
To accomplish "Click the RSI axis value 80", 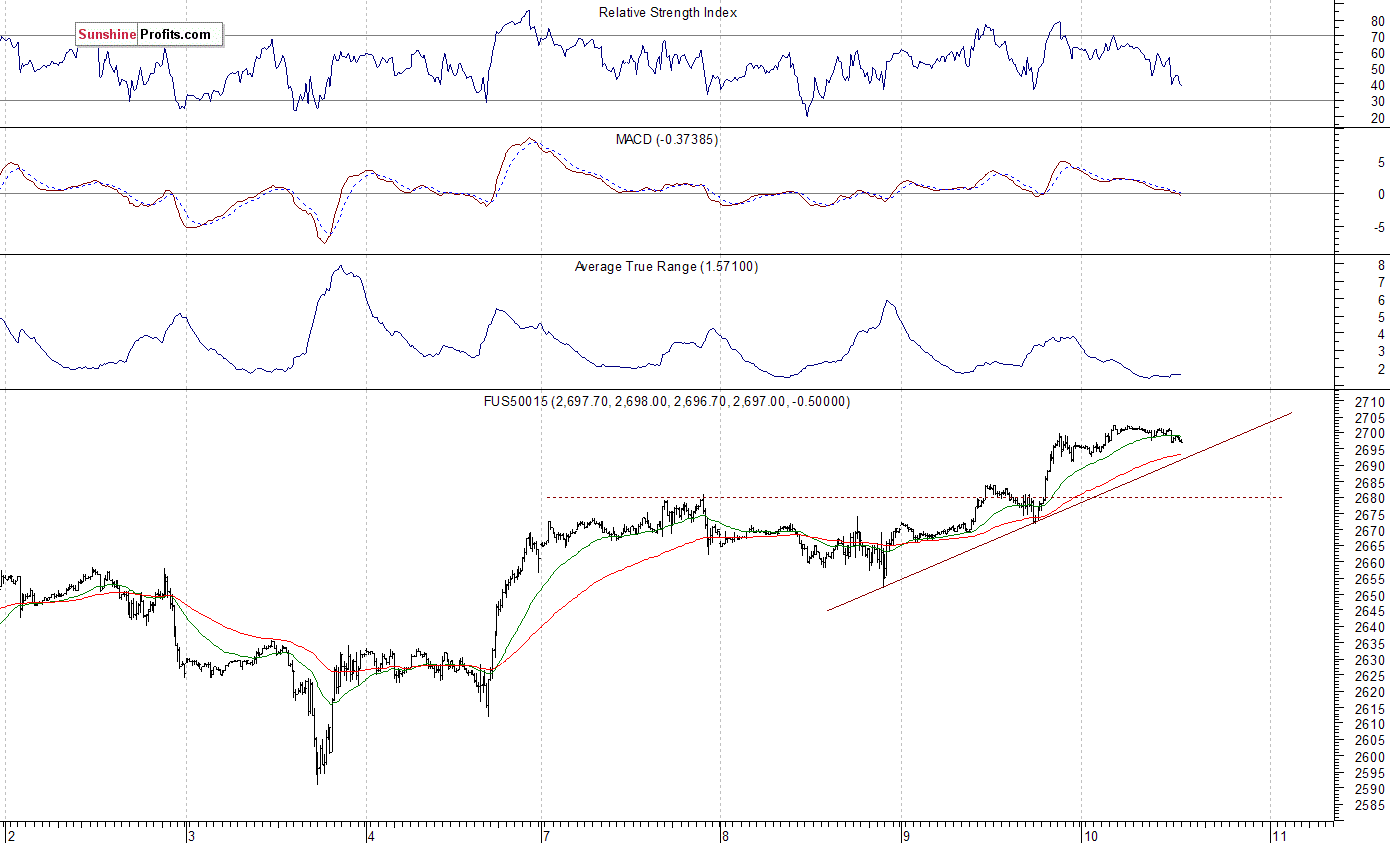I will [x=1378, y=20].
